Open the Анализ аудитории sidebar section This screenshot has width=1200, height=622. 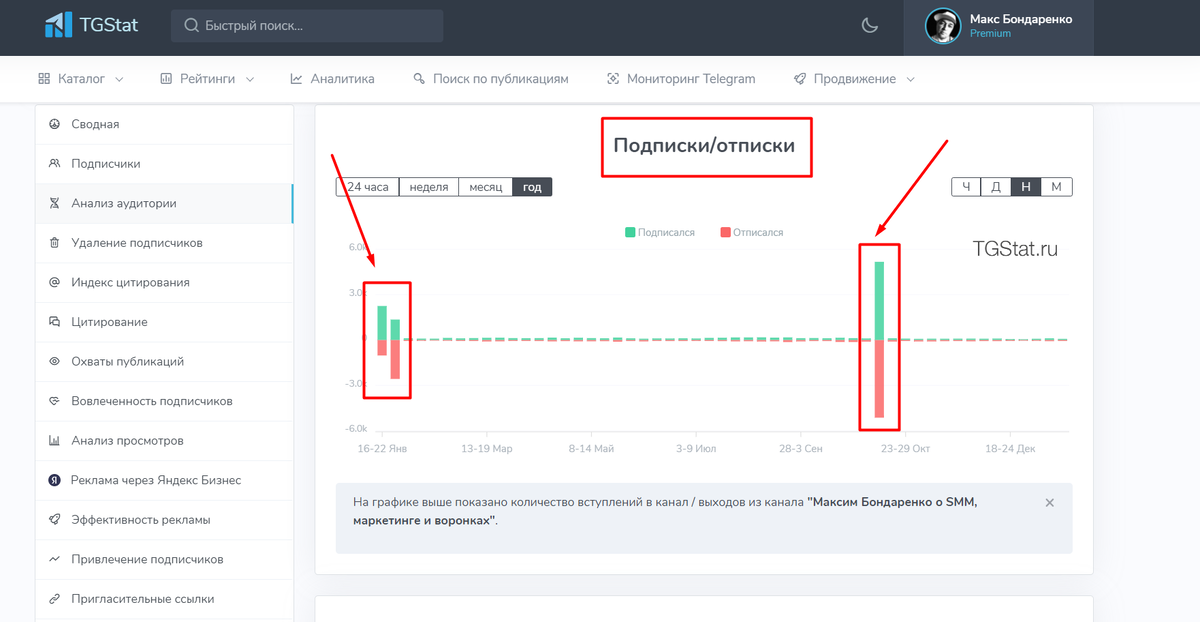pos(164,203)
